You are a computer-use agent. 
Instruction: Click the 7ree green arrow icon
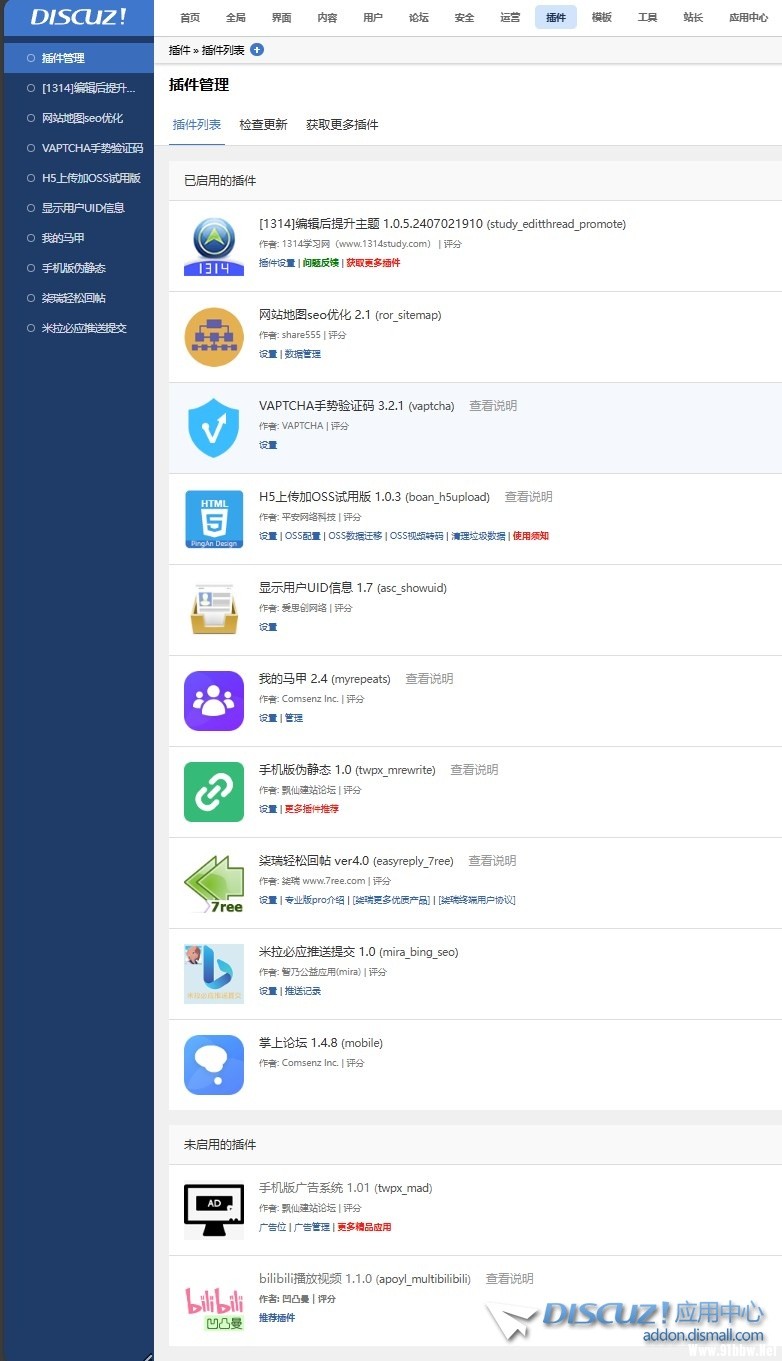click(214, 883)
